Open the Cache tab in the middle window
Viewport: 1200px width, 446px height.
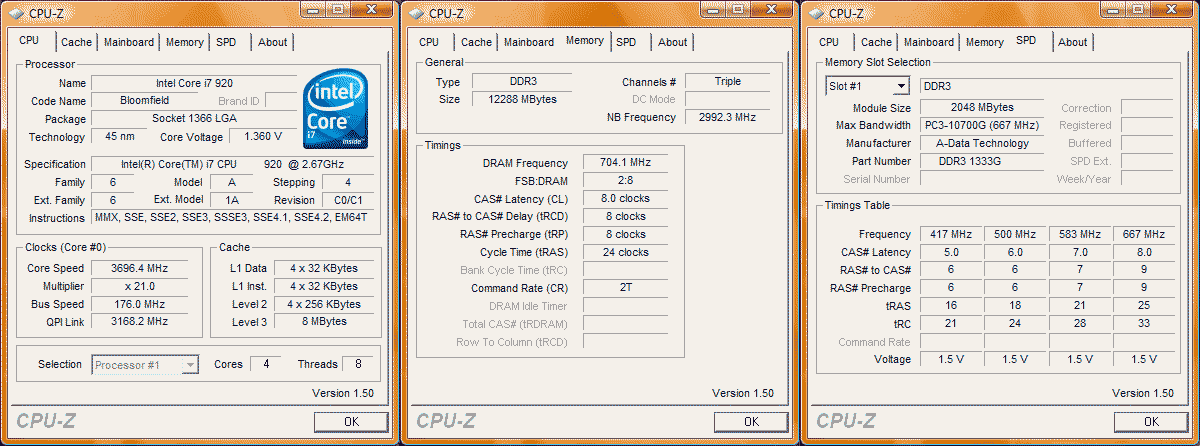tap(477, 42)
